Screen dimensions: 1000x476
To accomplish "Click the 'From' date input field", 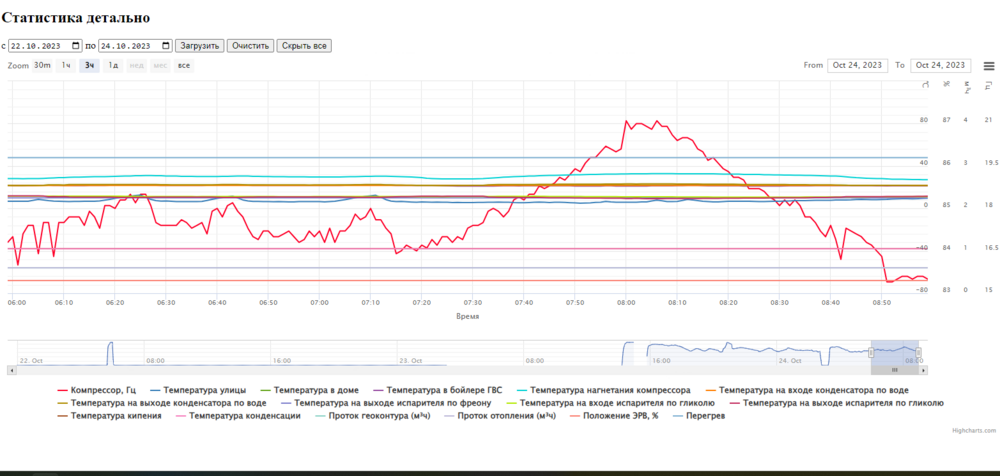I will (x=858, y=66).
